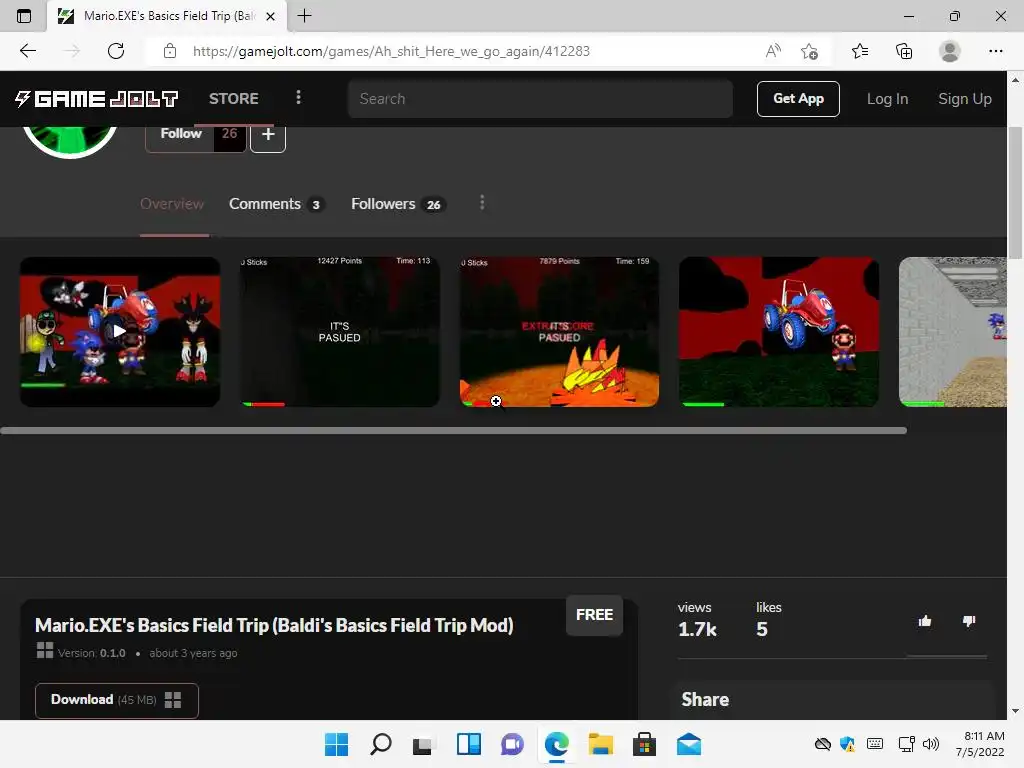Switch to the Comments tab

[276, 204]
